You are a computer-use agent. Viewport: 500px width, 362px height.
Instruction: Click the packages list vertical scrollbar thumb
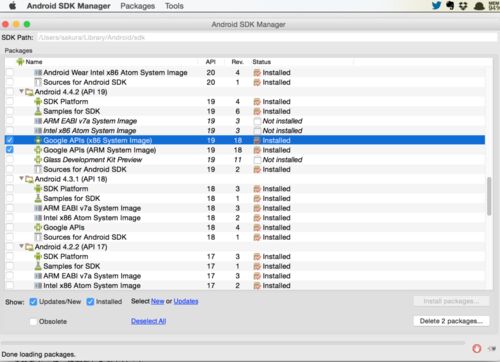point(489,197)
